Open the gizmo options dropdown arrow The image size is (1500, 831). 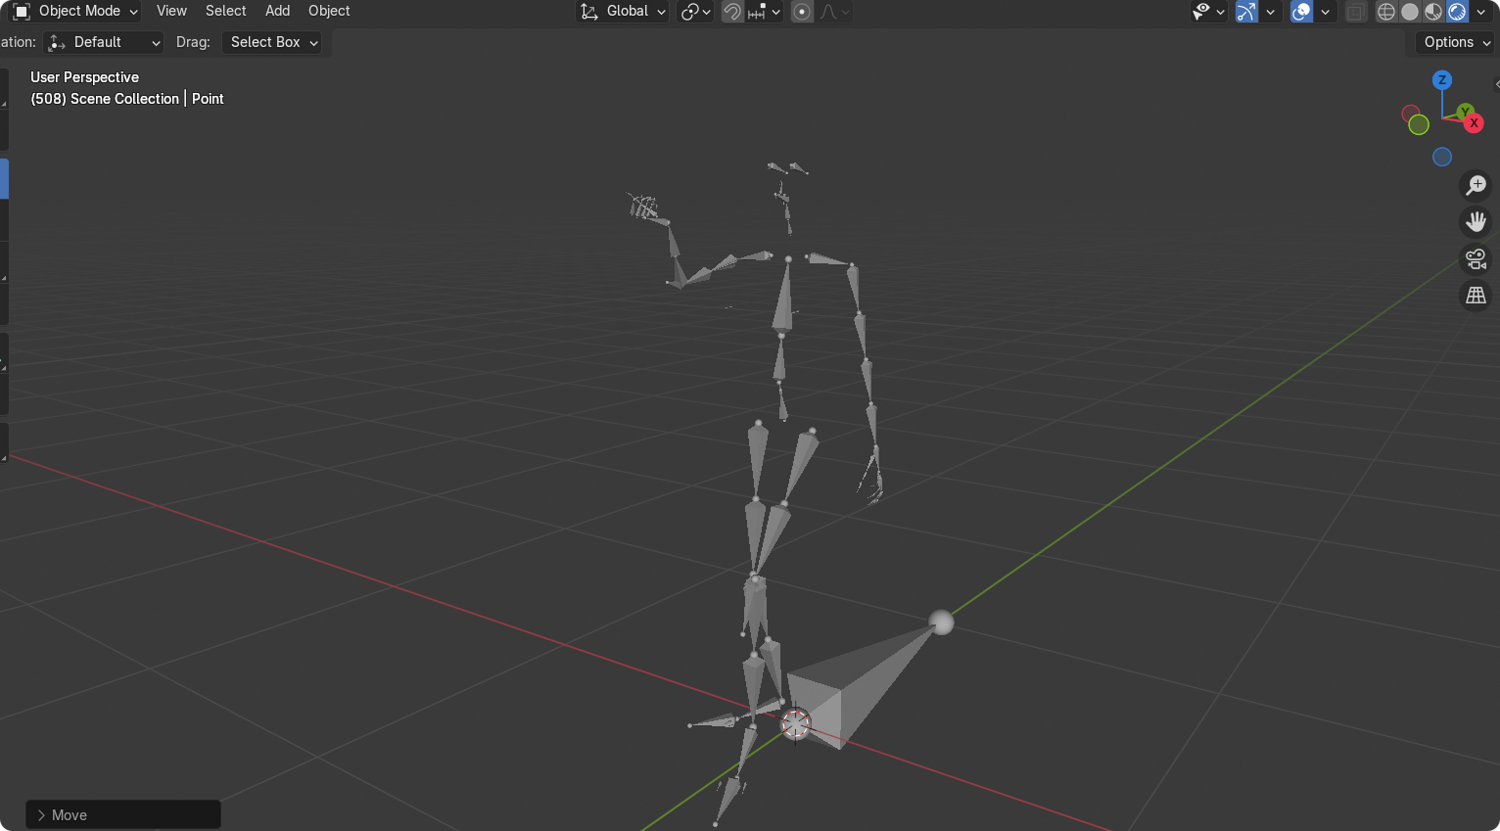(x=1270, y=12)
